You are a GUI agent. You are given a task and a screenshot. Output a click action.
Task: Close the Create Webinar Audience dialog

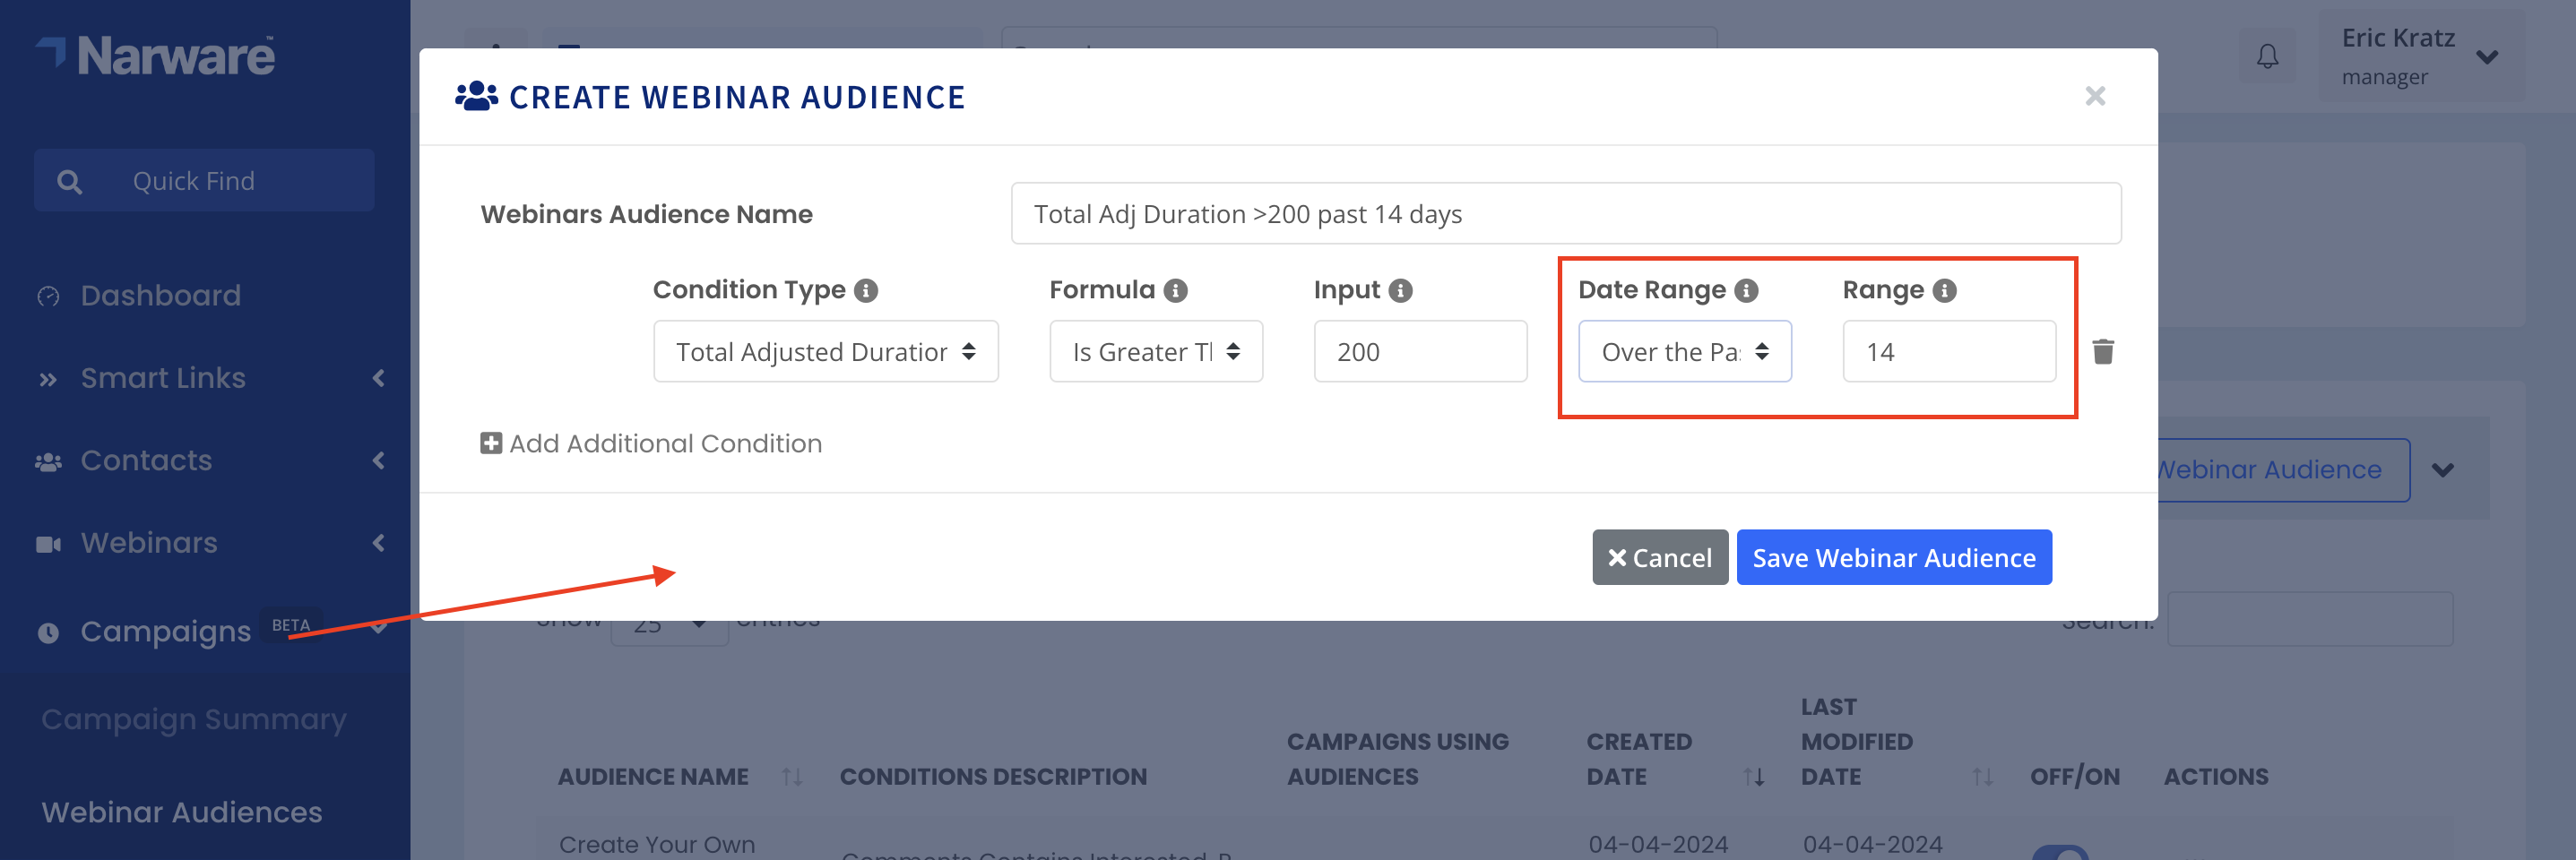click(x=2095, y=96)
